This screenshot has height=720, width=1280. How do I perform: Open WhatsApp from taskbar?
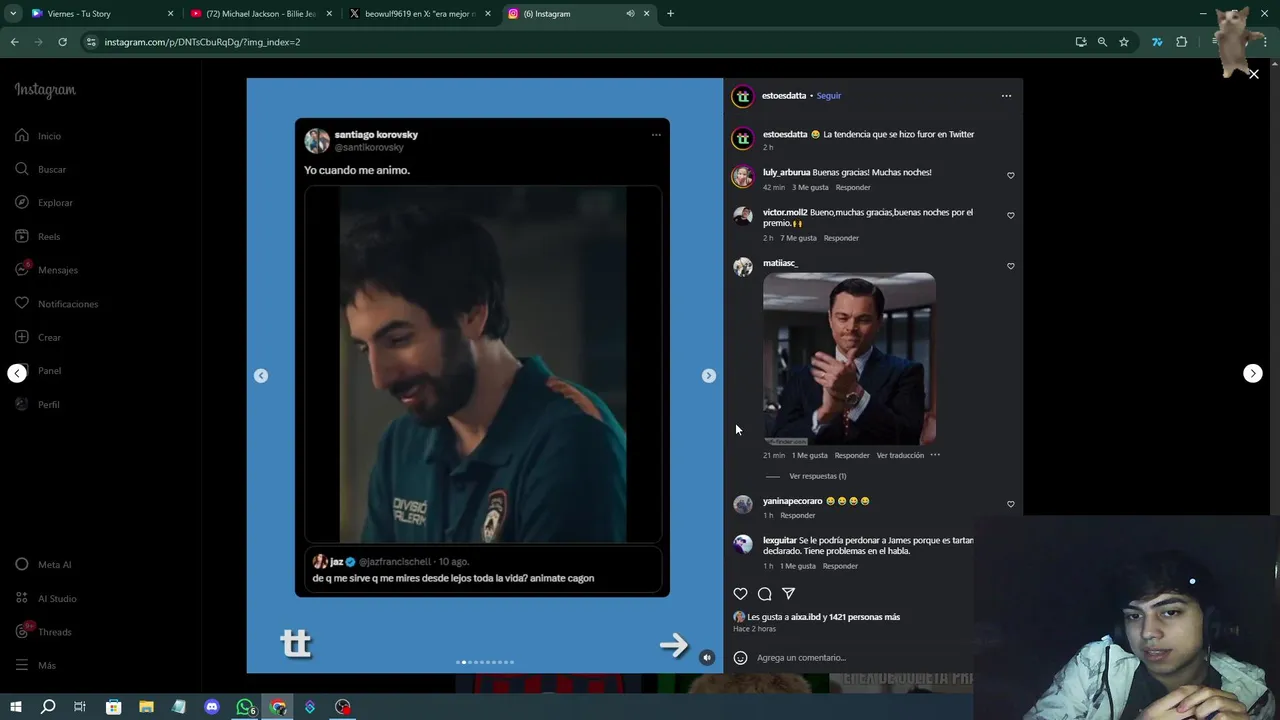coord(245,707)
